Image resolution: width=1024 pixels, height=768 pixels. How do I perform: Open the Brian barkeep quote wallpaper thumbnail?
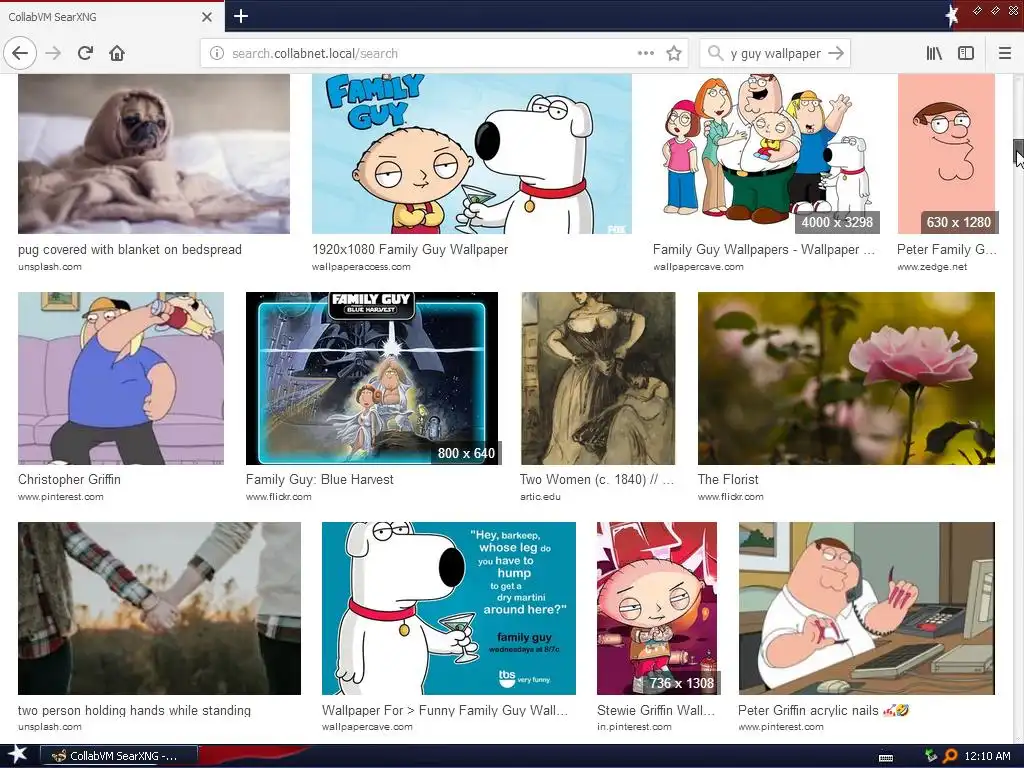pyautogui.click(x=449, y=608)
